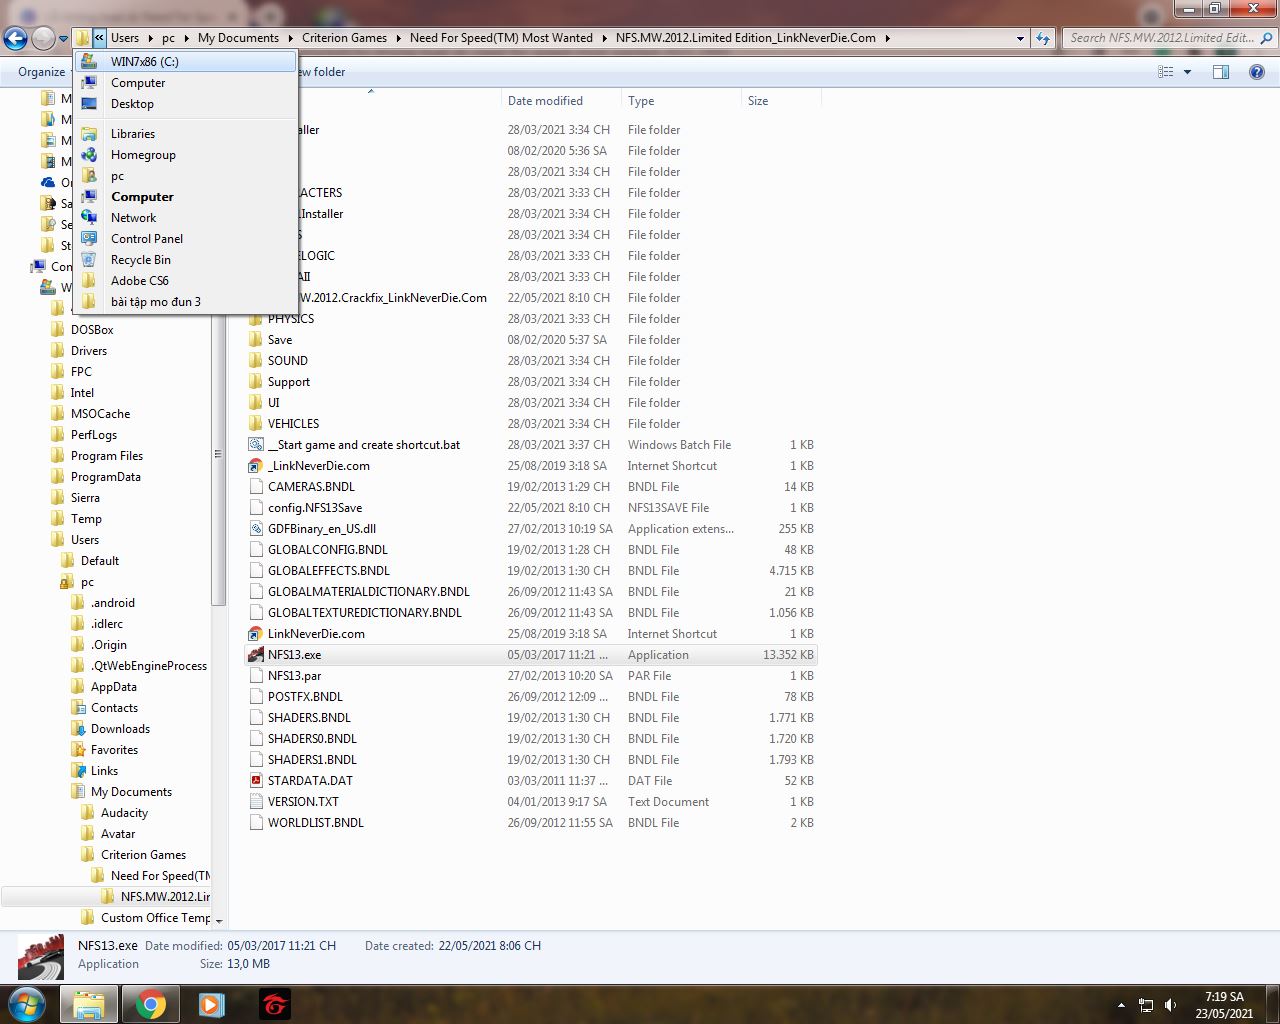The image size is (1280, 1024).
Task: Select Recycle Bin from the dropdown list
Action: (x=140, y=260)
